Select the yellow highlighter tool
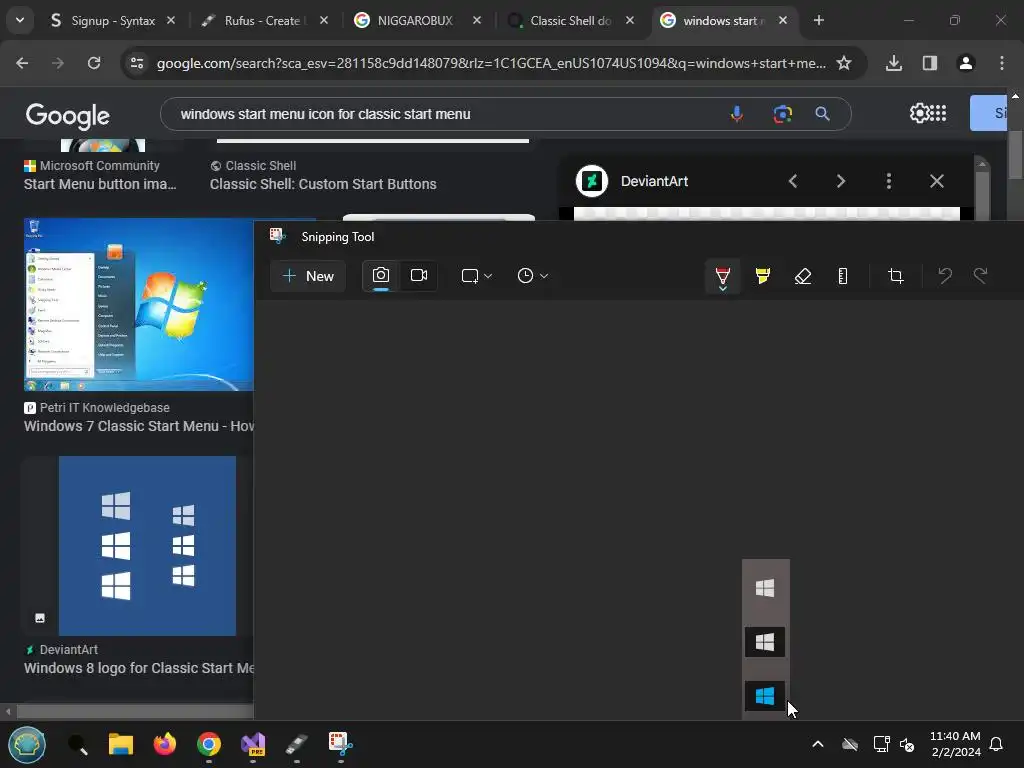Image resolution: width=1024 pixels, height=768 pixels. point(763,276)
